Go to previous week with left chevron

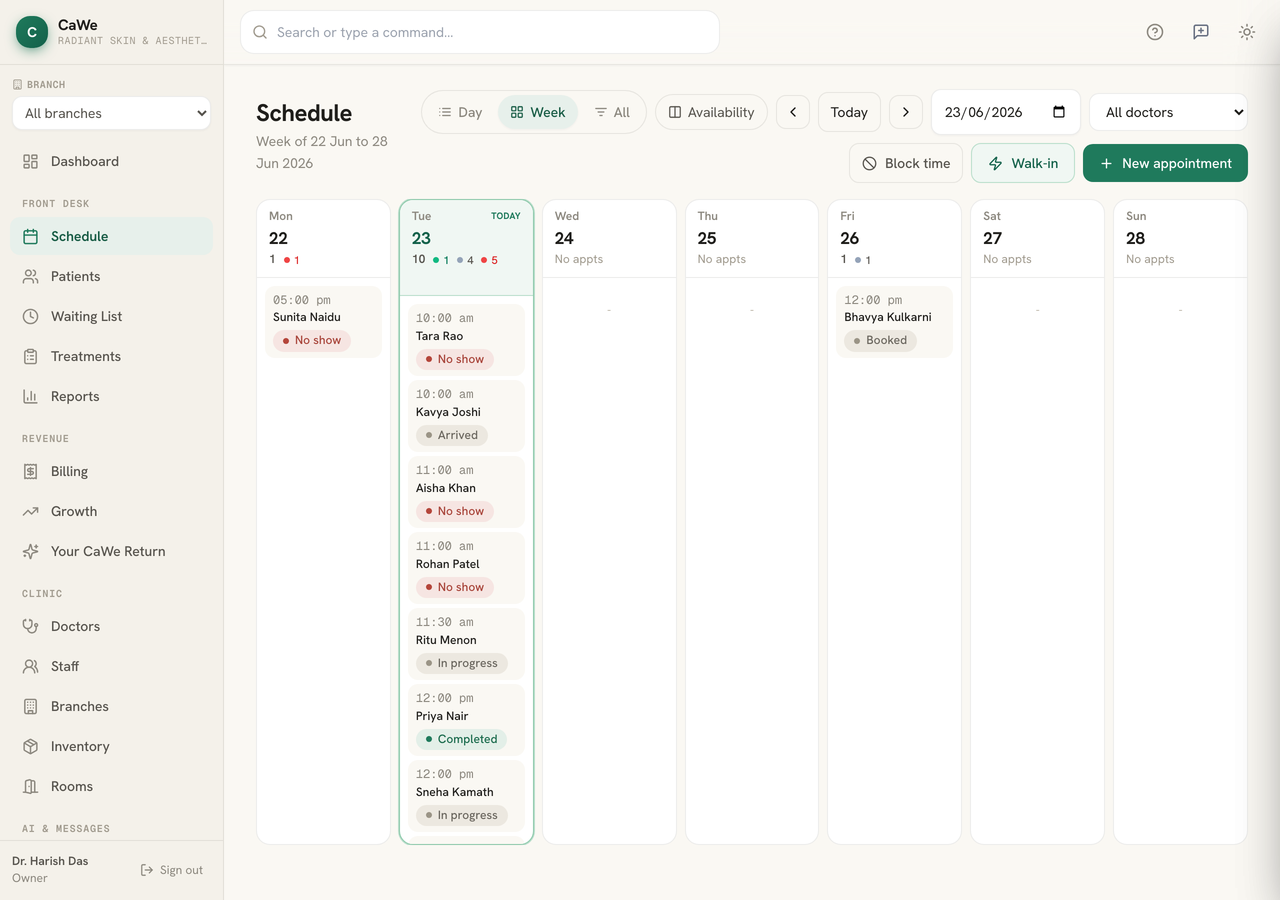click(793, 112)
